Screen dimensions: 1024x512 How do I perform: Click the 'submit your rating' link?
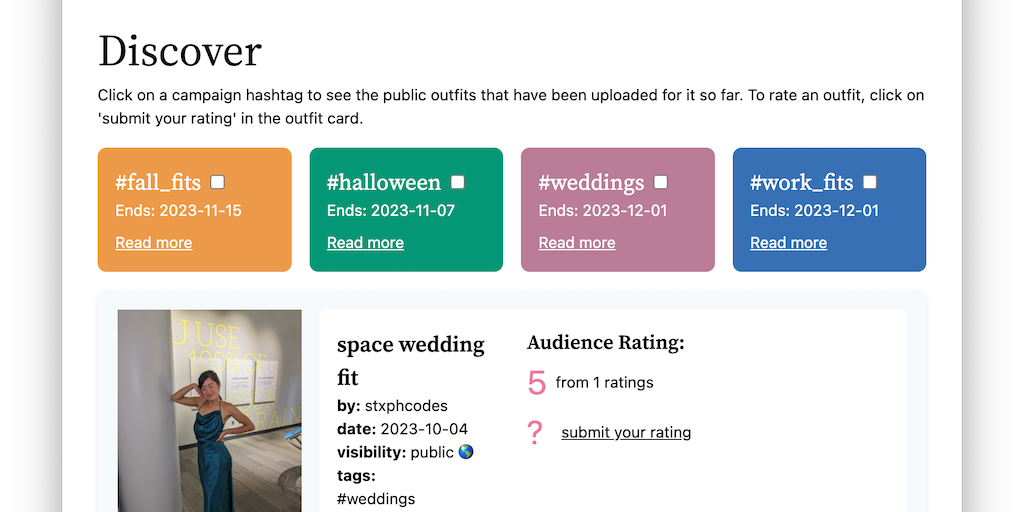[x=626, y=433]
